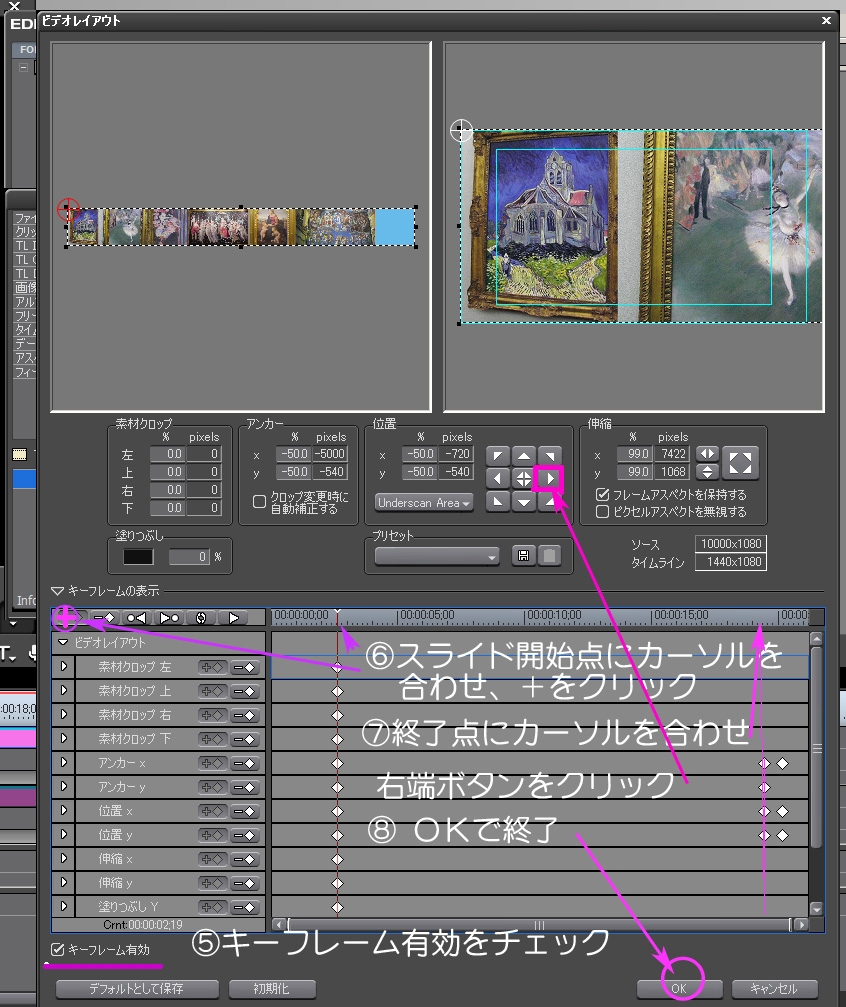846x1007 pixels.
Task: Enable ピクセルアスペクトを無視する checkbox
Action: click(x=602, y=511)
